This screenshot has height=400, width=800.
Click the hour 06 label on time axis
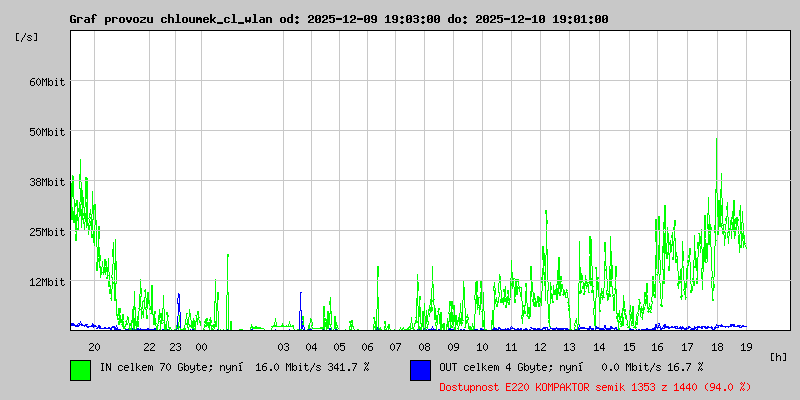(x=367, y=347)
